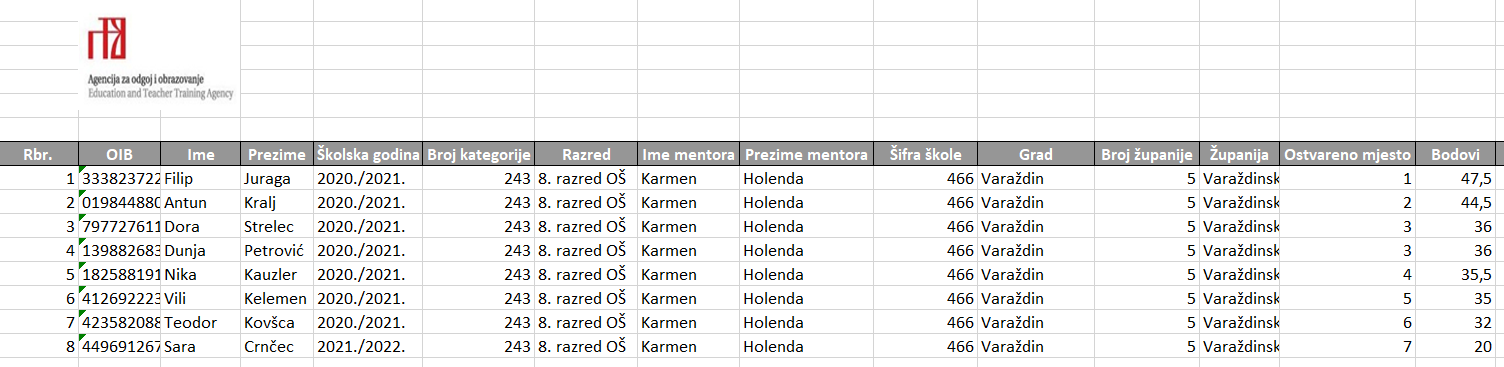Screen dimensions: 1504x367
Task: Click the Ime mentora header cell
Action: (x=688, y=155)
